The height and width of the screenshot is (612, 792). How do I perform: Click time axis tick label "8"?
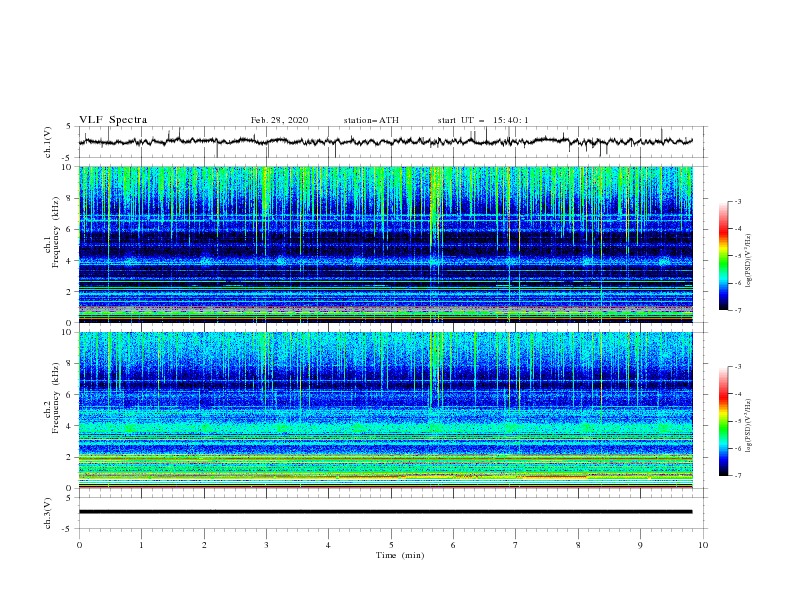coord(578,545)
